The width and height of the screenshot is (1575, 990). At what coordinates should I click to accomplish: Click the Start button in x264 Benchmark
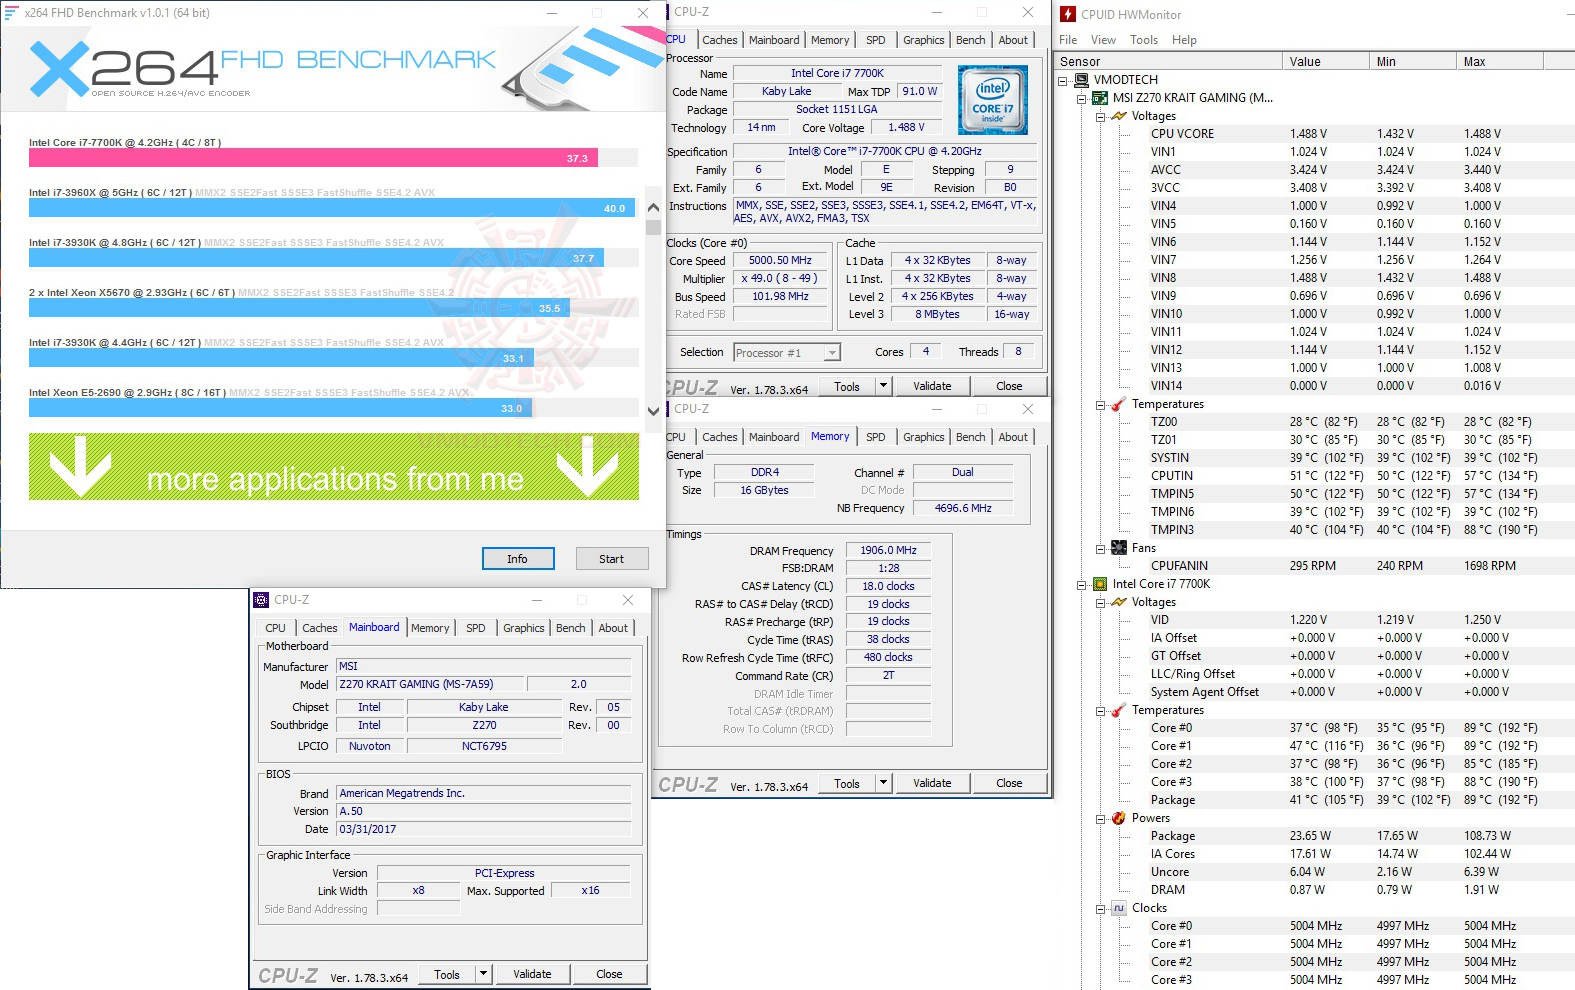(x=612, y=559)
